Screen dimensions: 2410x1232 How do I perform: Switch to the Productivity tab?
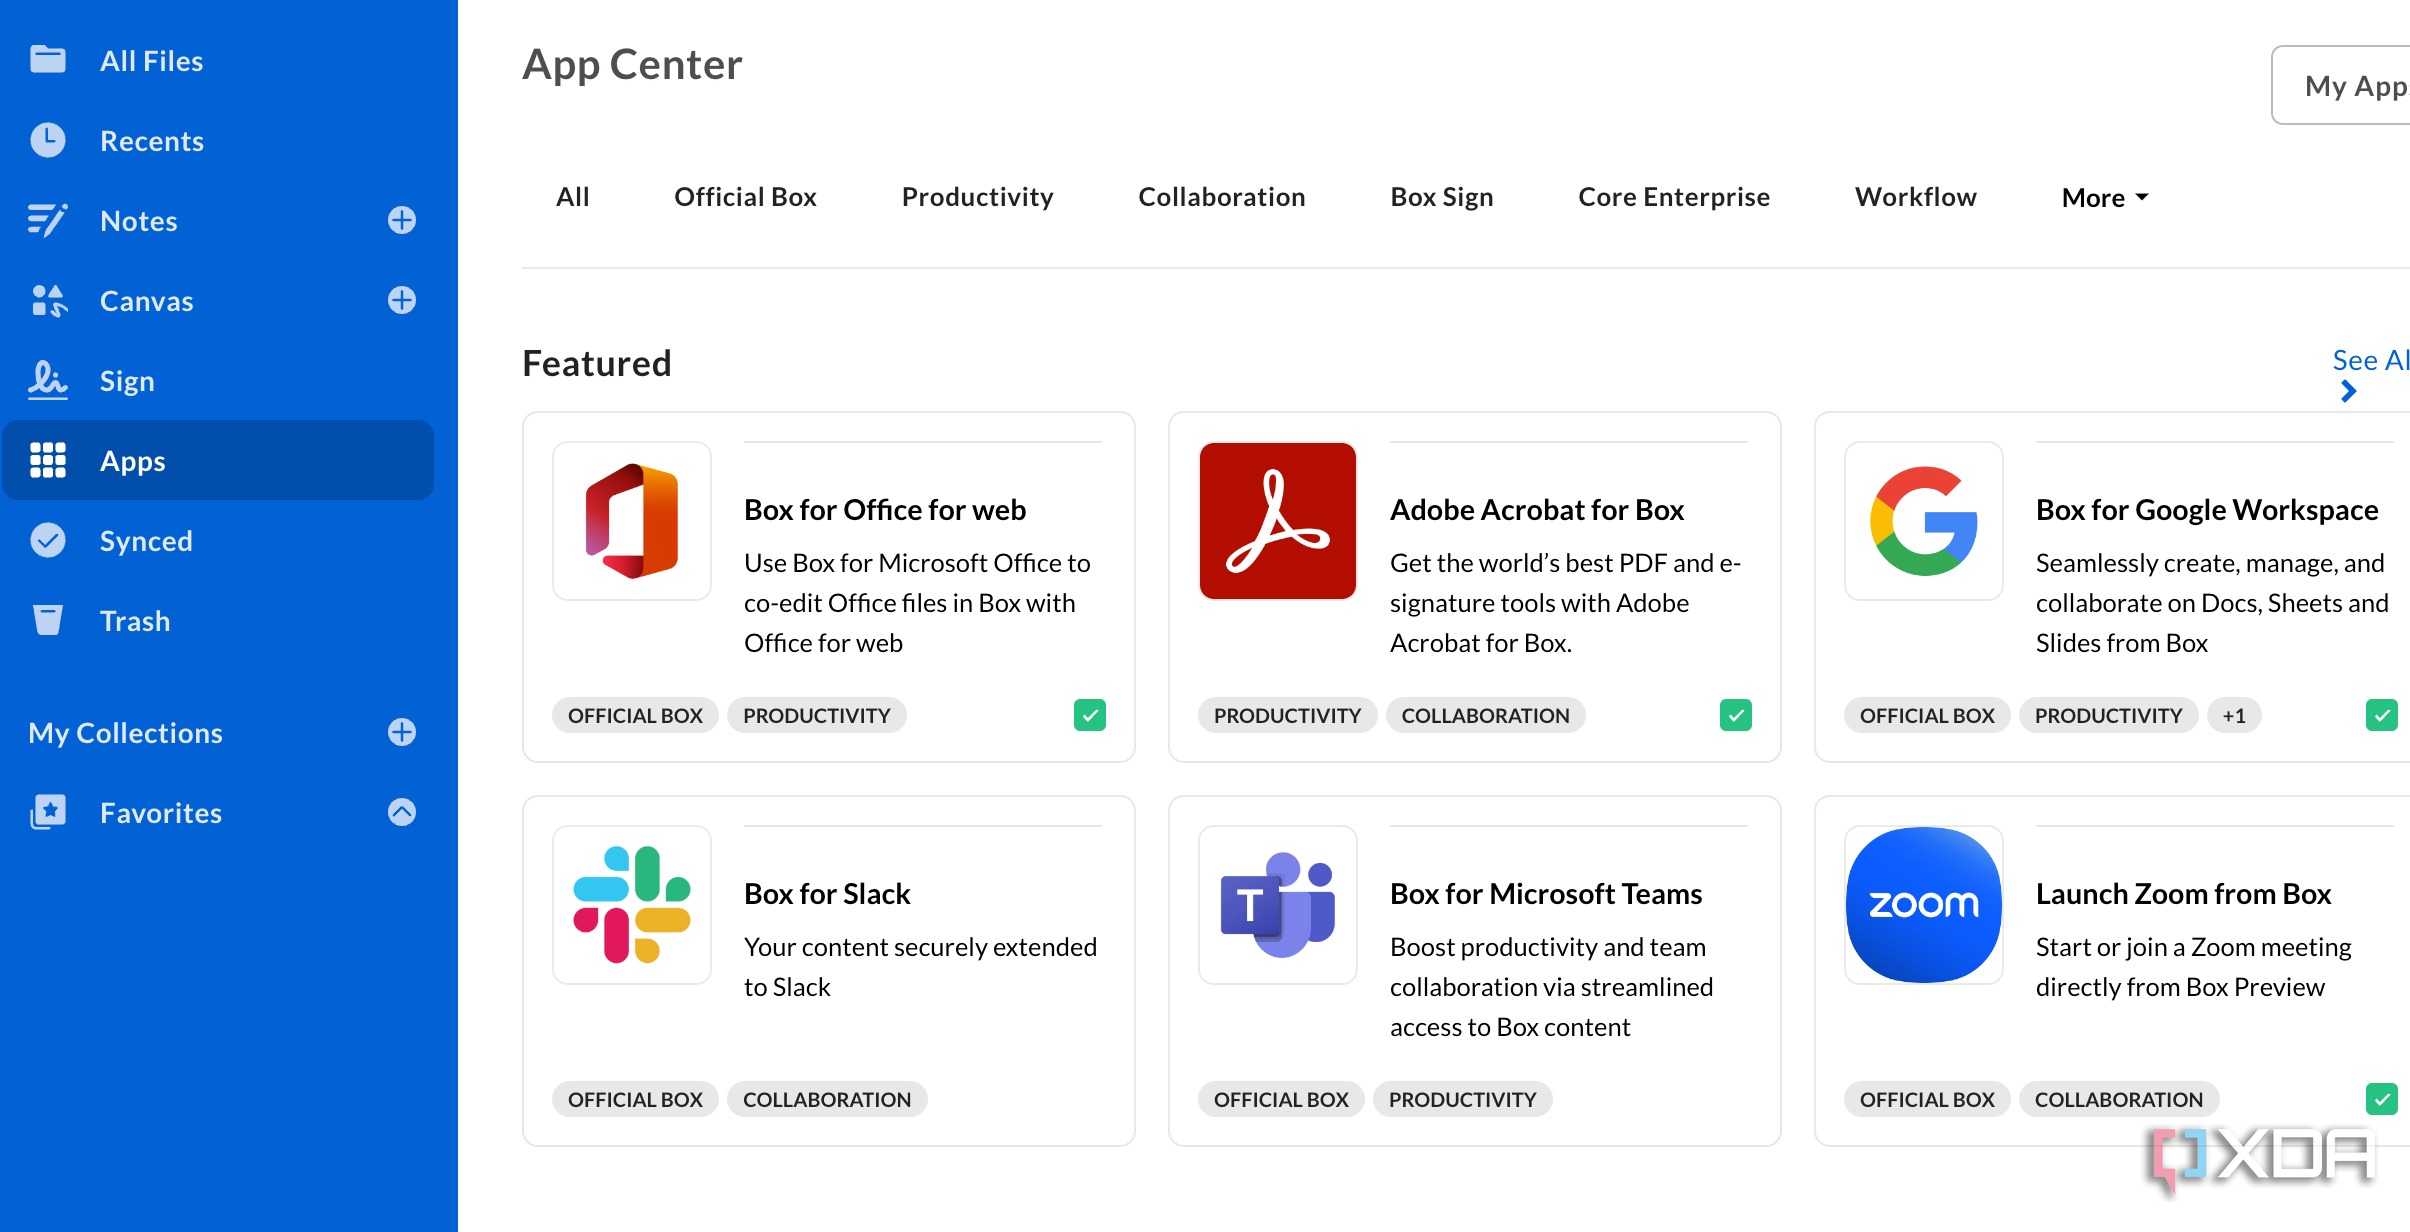point(977,197)
